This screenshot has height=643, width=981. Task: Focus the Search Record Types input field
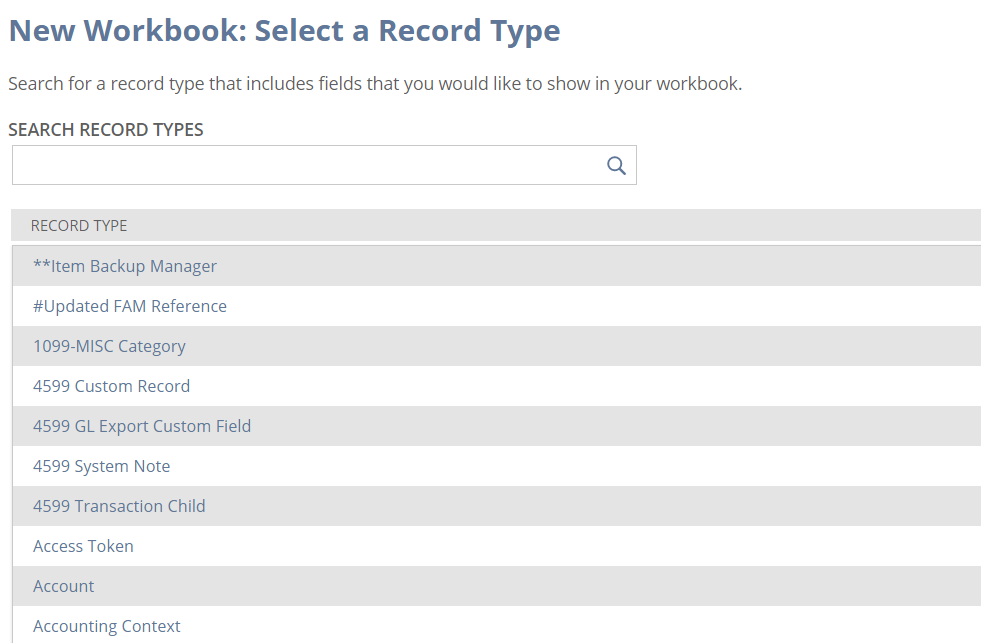pos(305,166)
